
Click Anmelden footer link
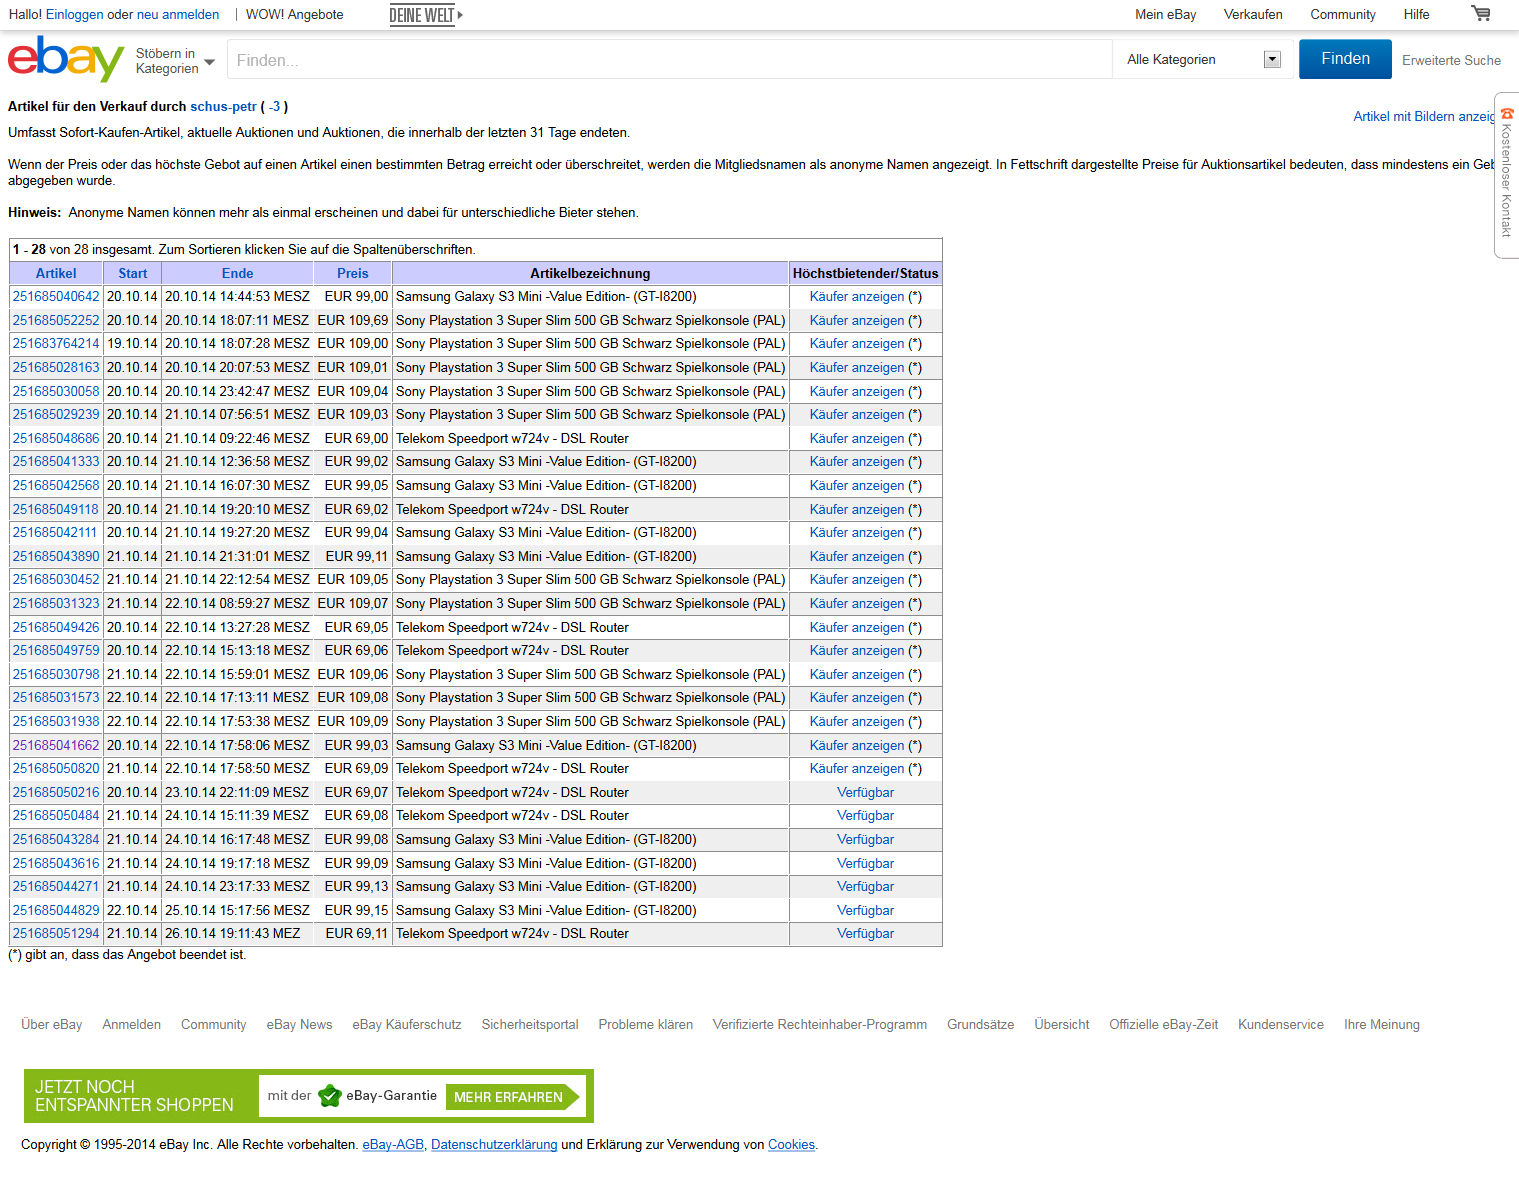point(131,1025)
